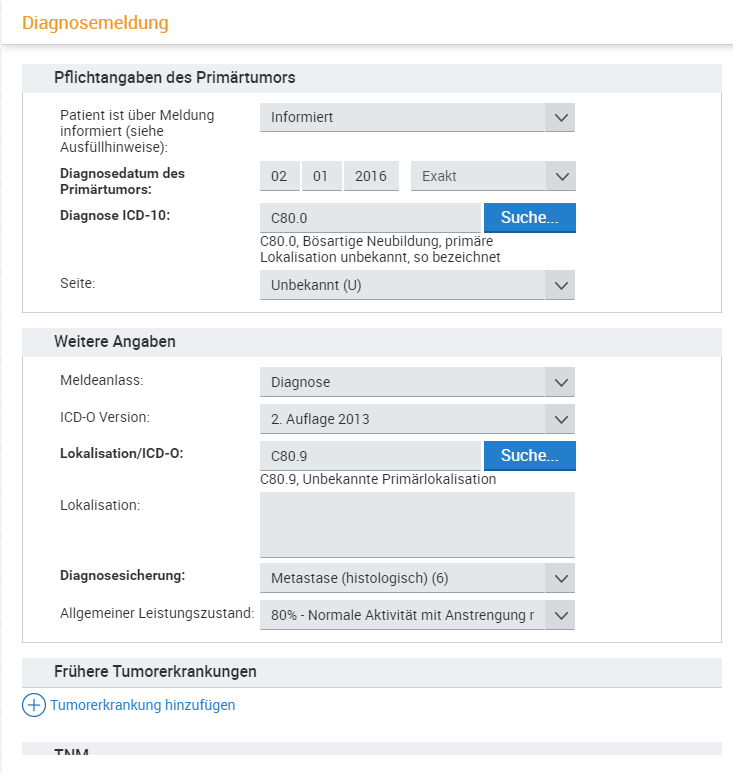Open the Meldeanlass 'Diagnose' dropdown
Screen dimensions: 733x773
pyautogui.click(x=416, y=382)
